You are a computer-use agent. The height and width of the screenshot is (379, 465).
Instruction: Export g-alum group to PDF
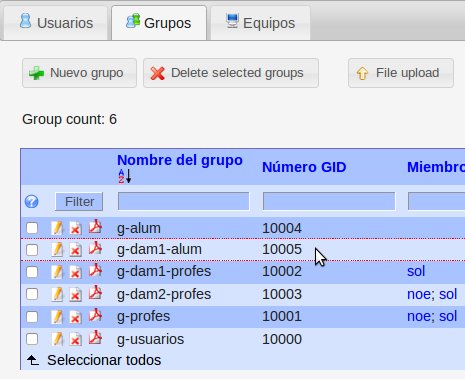point(95,227)
